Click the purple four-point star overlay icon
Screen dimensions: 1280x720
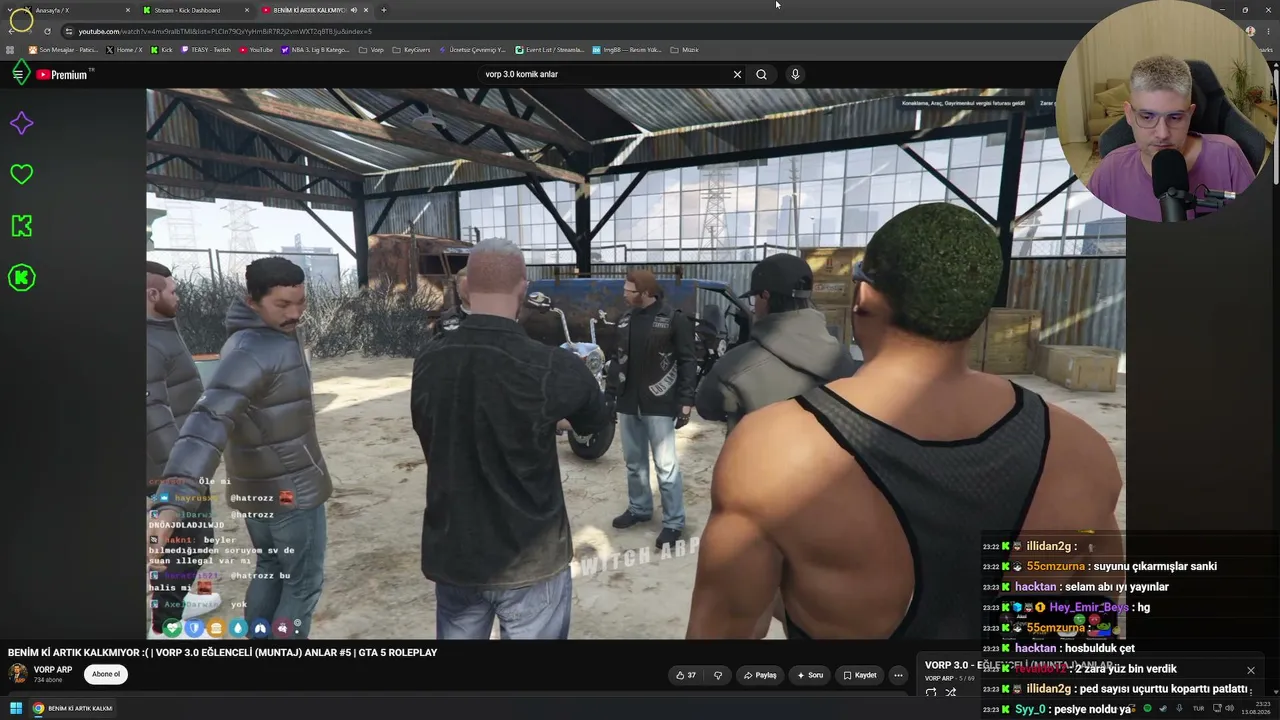pos(21,123)
